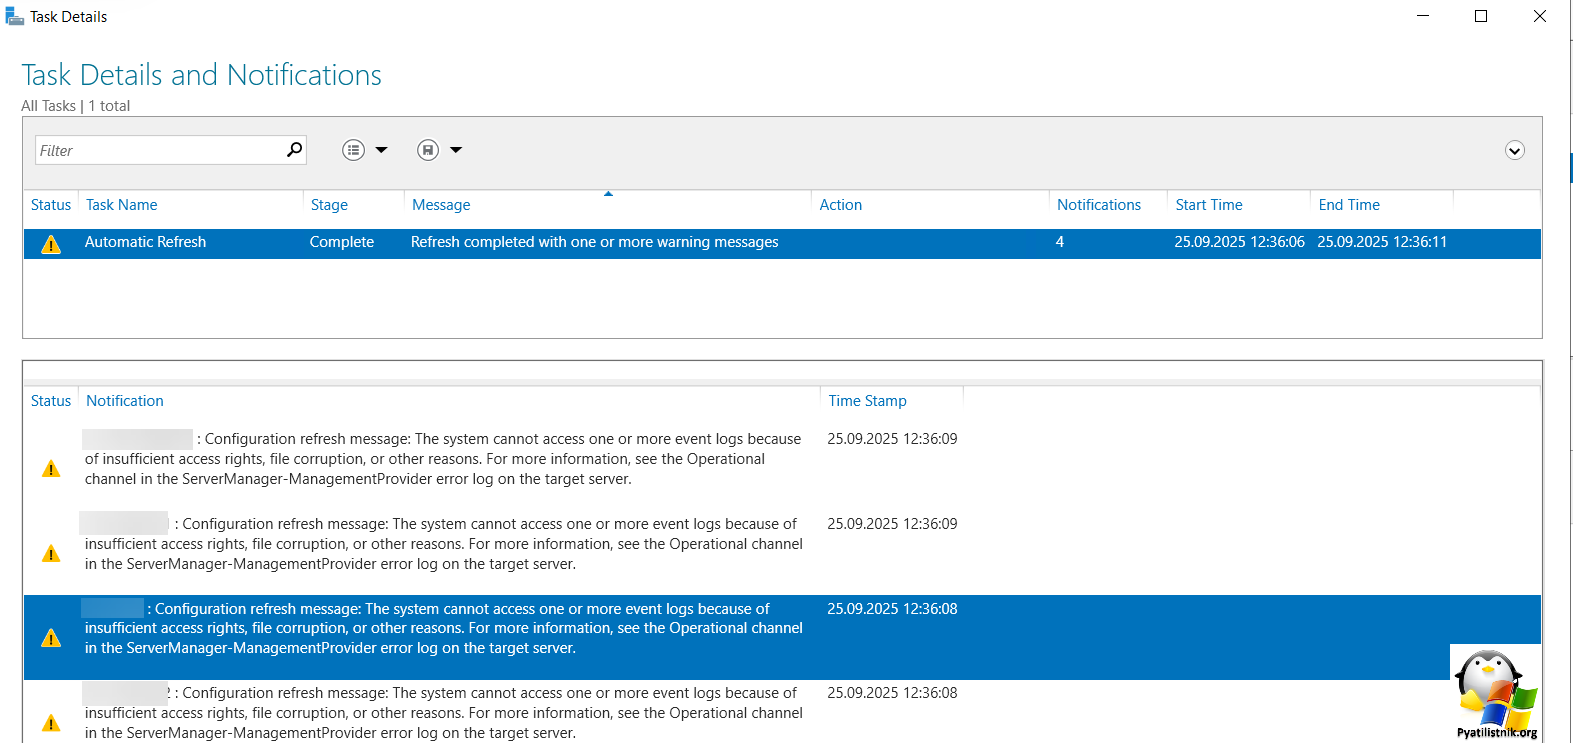Sort by Task Name column header
Viewport: 1573px width, 743px height.
[x=122, y=204]
